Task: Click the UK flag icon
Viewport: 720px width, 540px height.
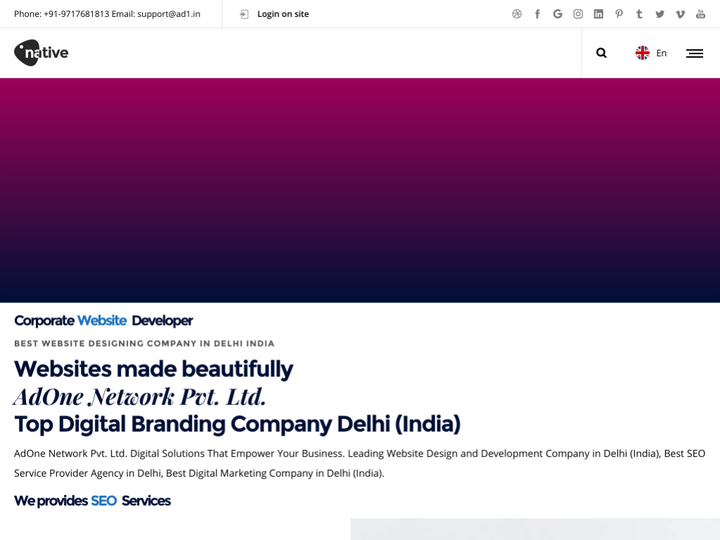Action: (x=642, y=53)
